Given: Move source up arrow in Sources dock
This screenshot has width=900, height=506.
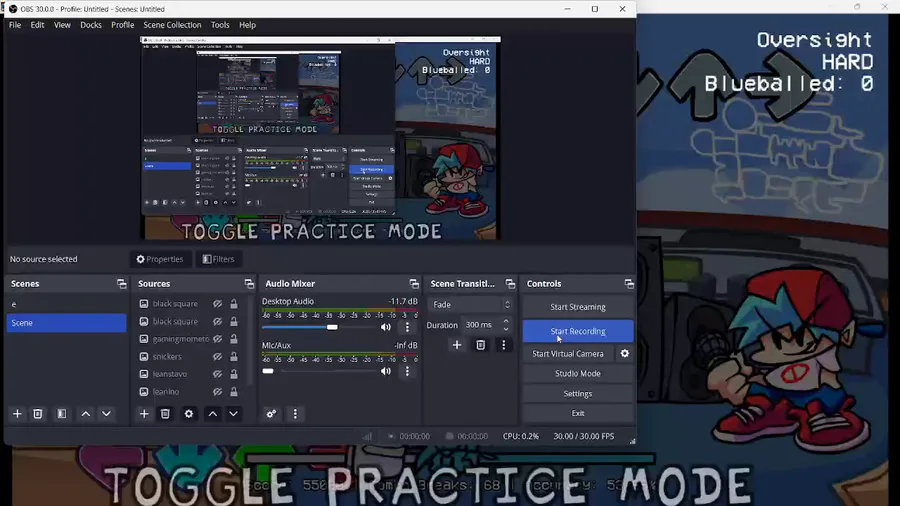Looking at the screenshot, I should [x=213, y=414].
